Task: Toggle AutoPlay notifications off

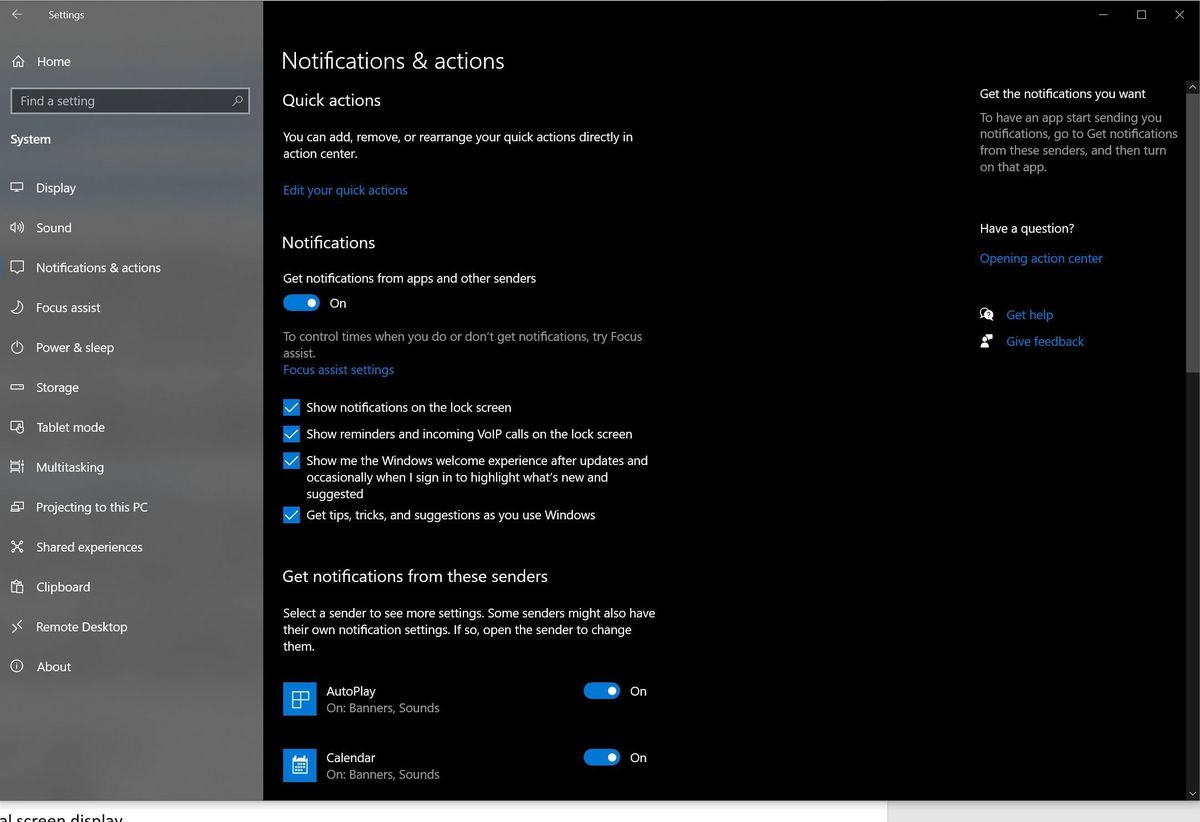Action: [x=602, y=691]
